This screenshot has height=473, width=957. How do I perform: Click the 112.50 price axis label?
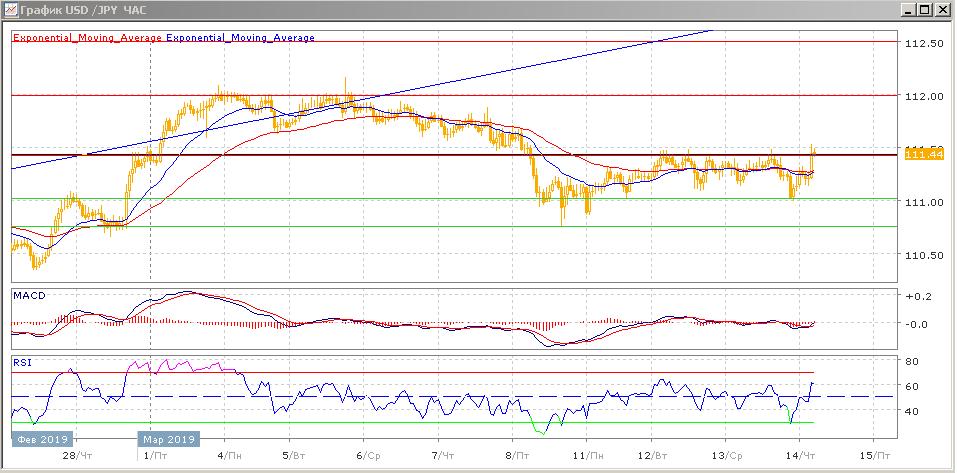coord(923,44)
